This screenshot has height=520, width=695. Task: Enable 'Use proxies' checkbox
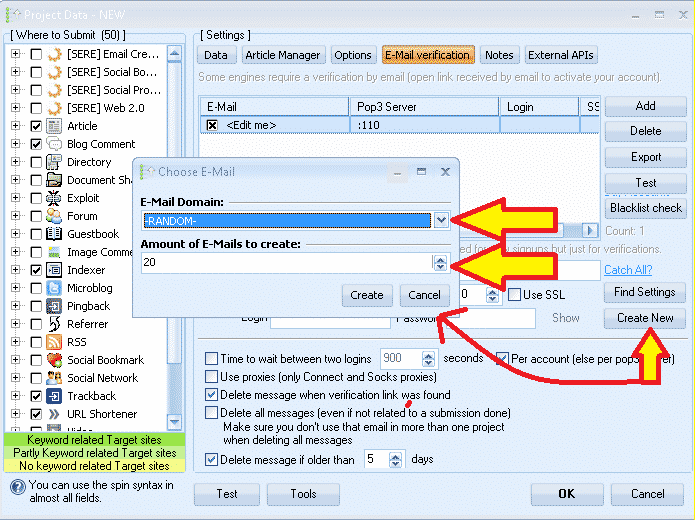coord(211,376)
